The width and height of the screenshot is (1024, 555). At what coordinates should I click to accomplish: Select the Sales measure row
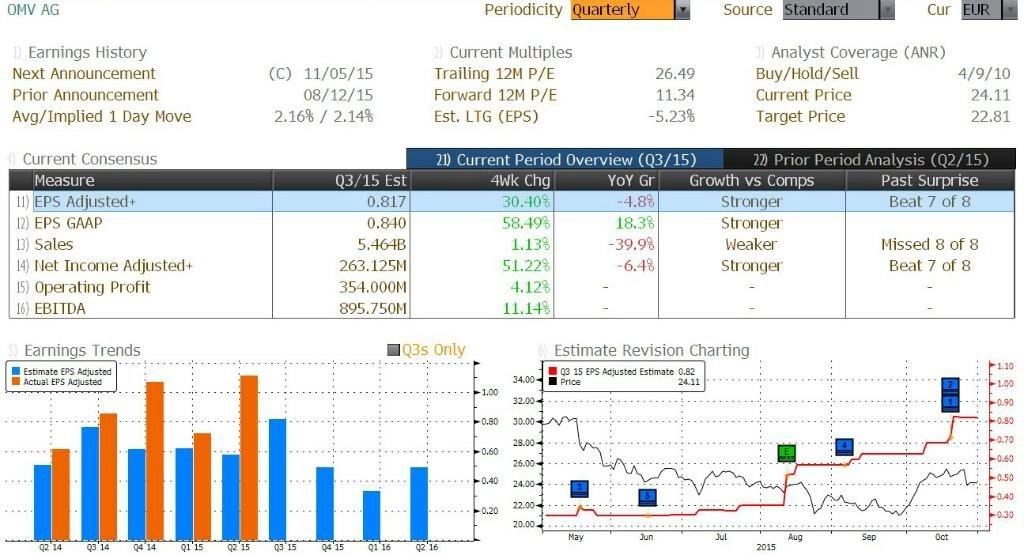[512, 245]
